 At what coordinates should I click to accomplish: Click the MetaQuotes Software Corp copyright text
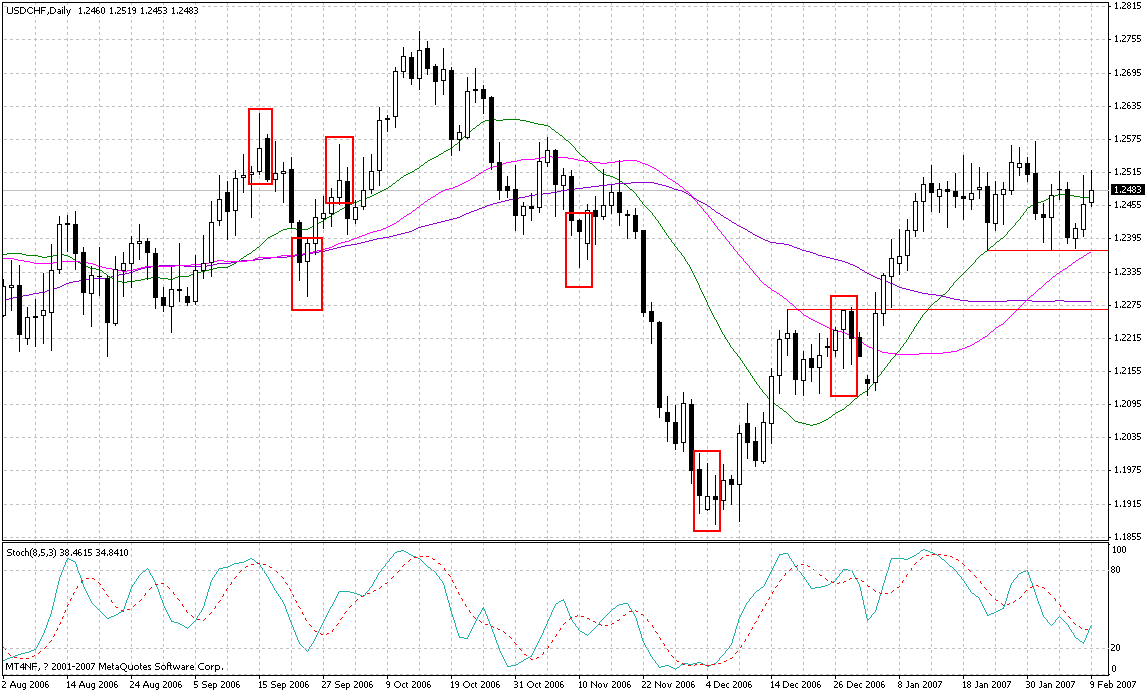(x=115, y=664)
